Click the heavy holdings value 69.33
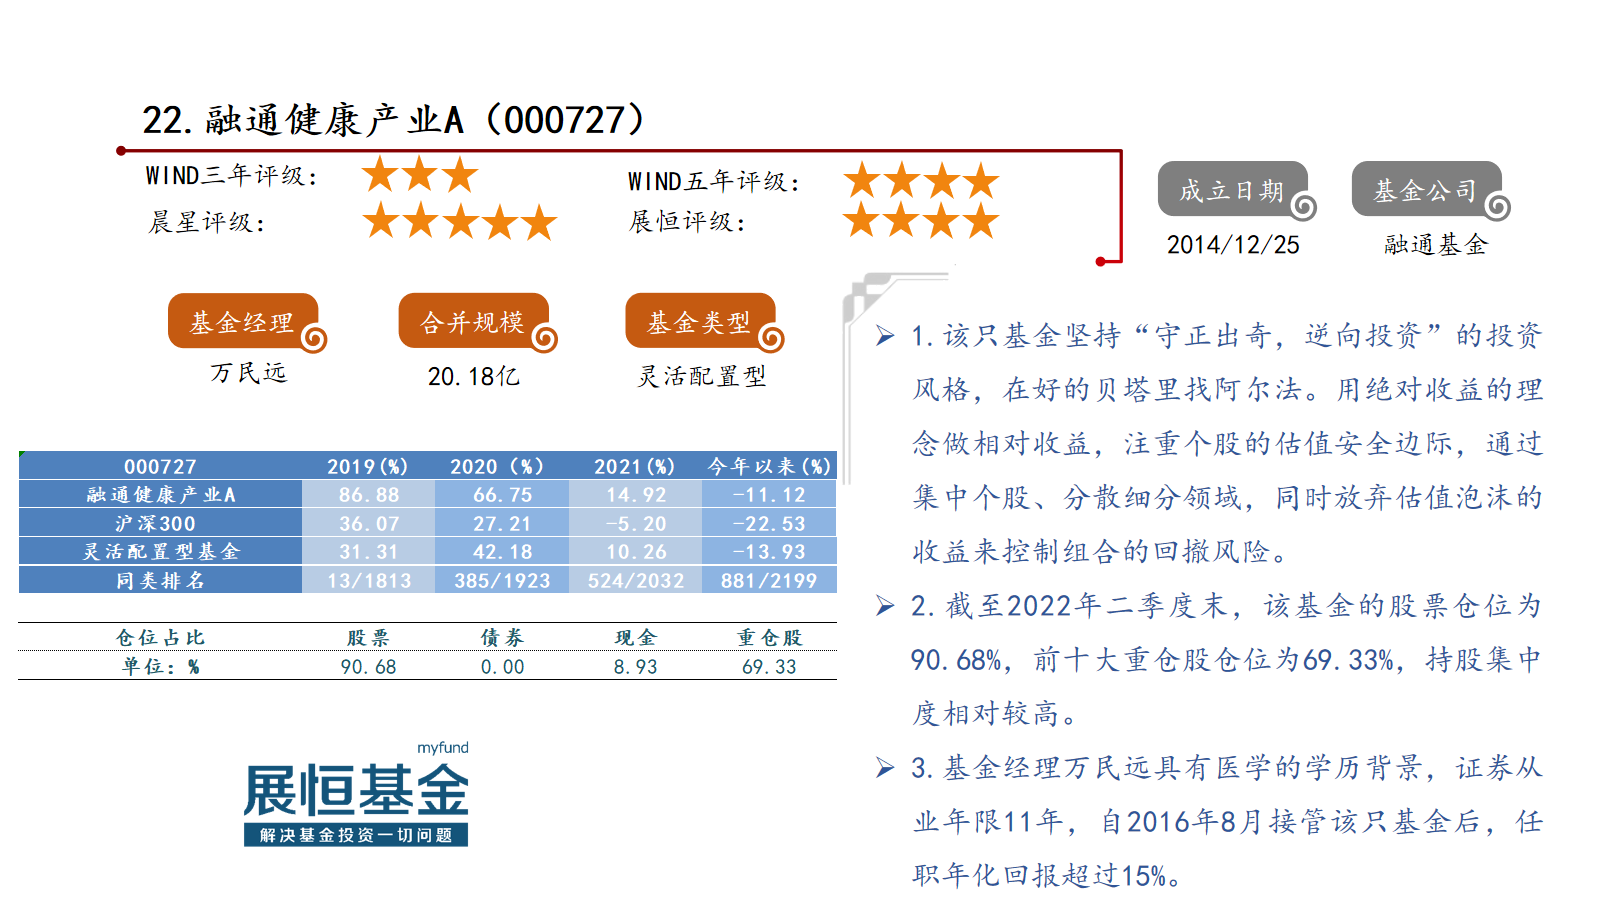This screenshot has width=1600, height=900. [x=769, y=666]
